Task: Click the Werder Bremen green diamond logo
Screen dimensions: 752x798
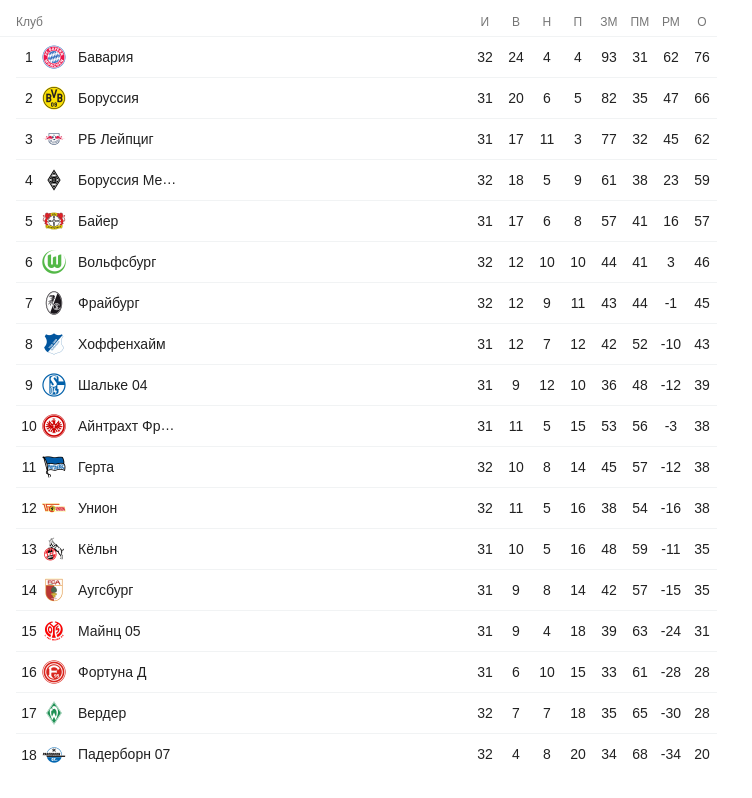Action: pos(54,713)
